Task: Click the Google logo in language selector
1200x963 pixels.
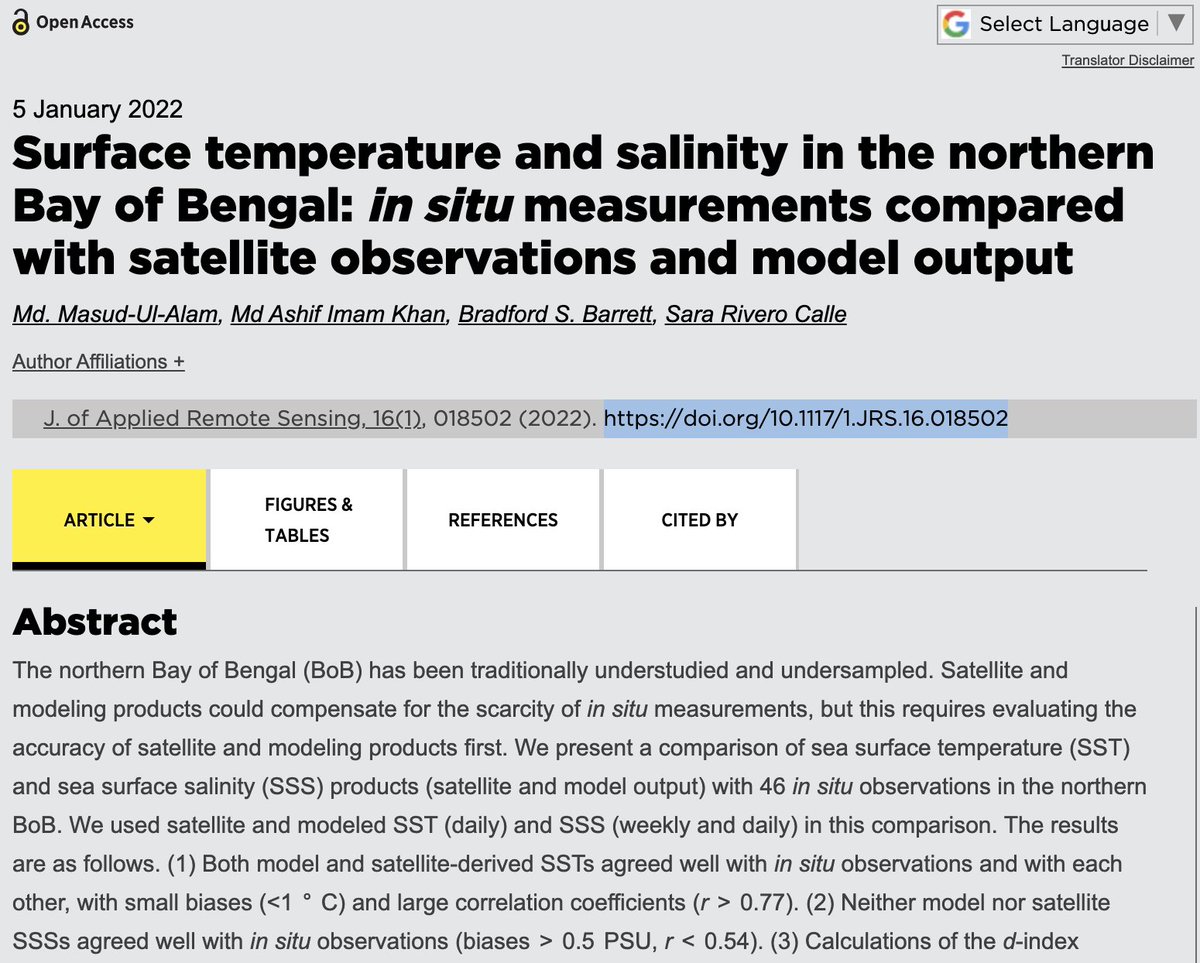Action: pos(957,24)
